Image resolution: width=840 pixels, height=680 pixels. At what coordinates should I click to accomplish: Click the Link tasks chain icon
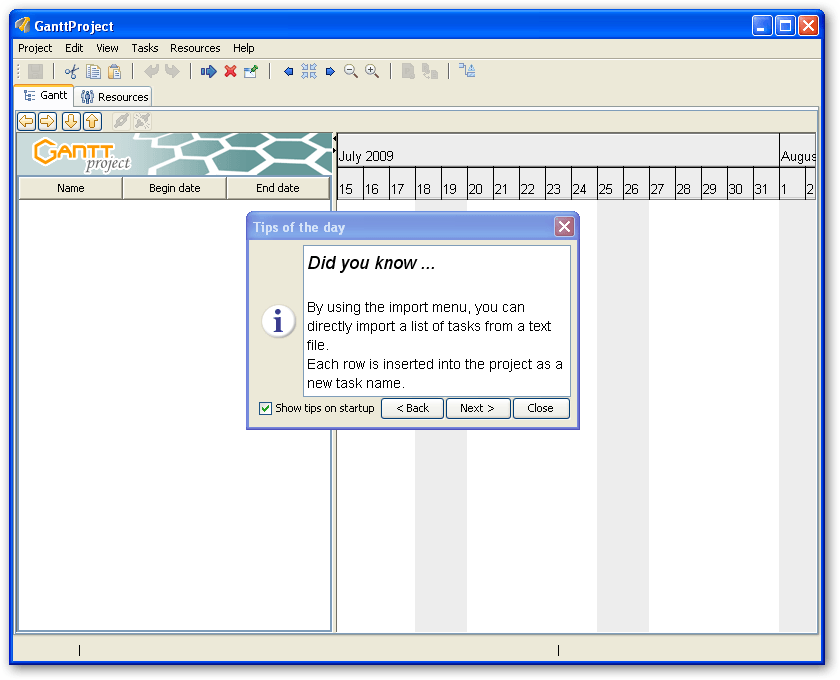coord(122,121)
